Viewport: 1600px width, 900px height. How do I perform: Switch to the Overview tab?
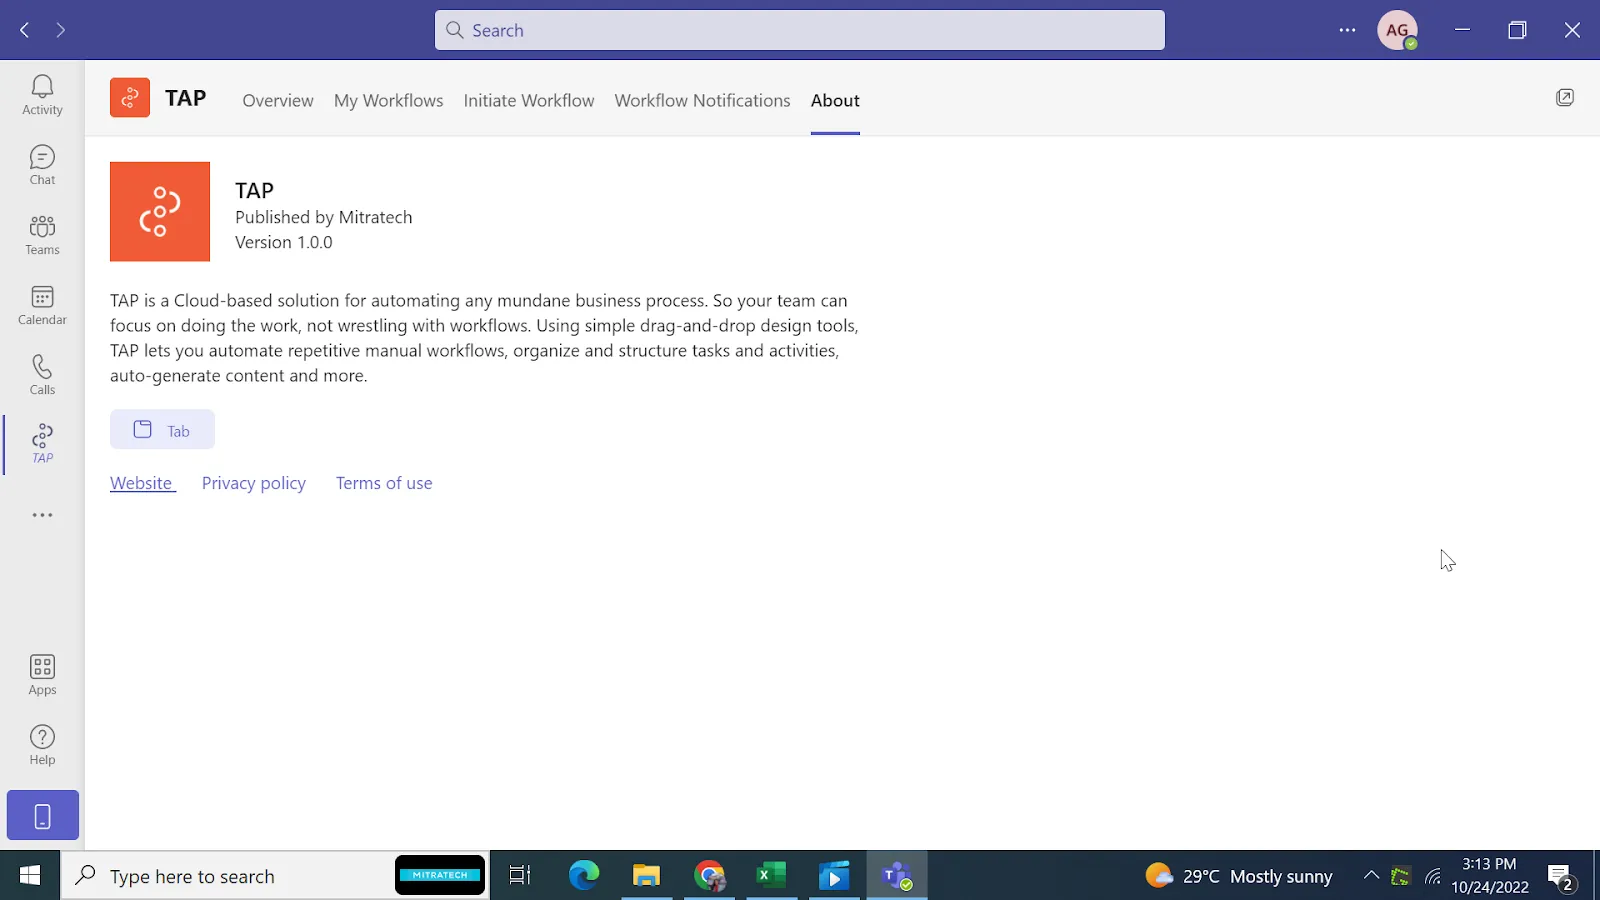click(x=278, y=100)
